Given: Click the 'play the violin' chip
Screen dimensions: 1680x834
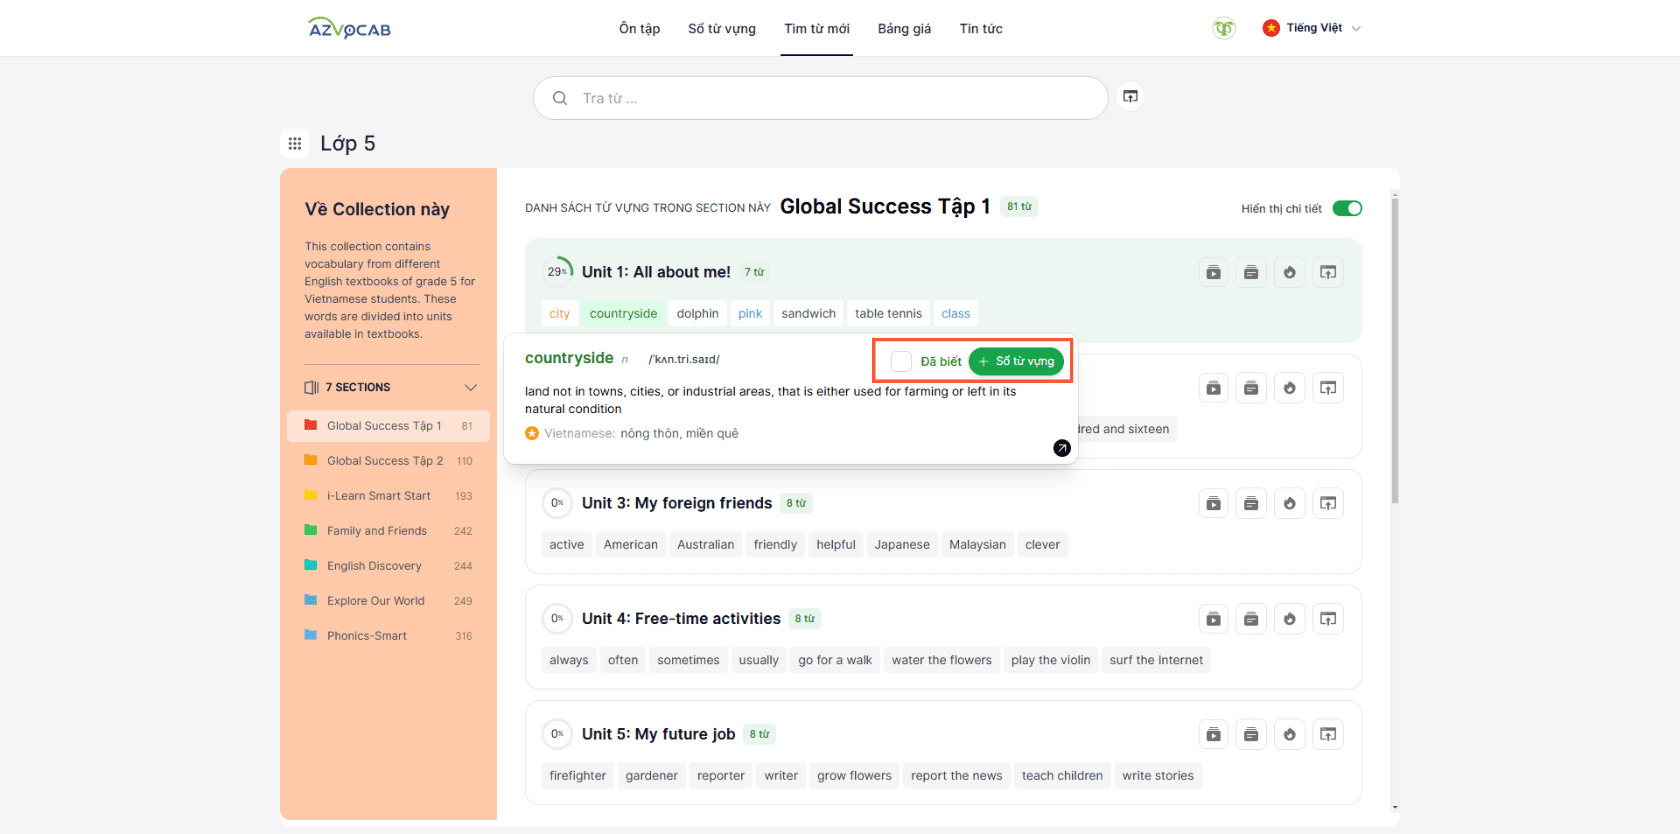Looking at the screenshot, I should click(1050, 660).
